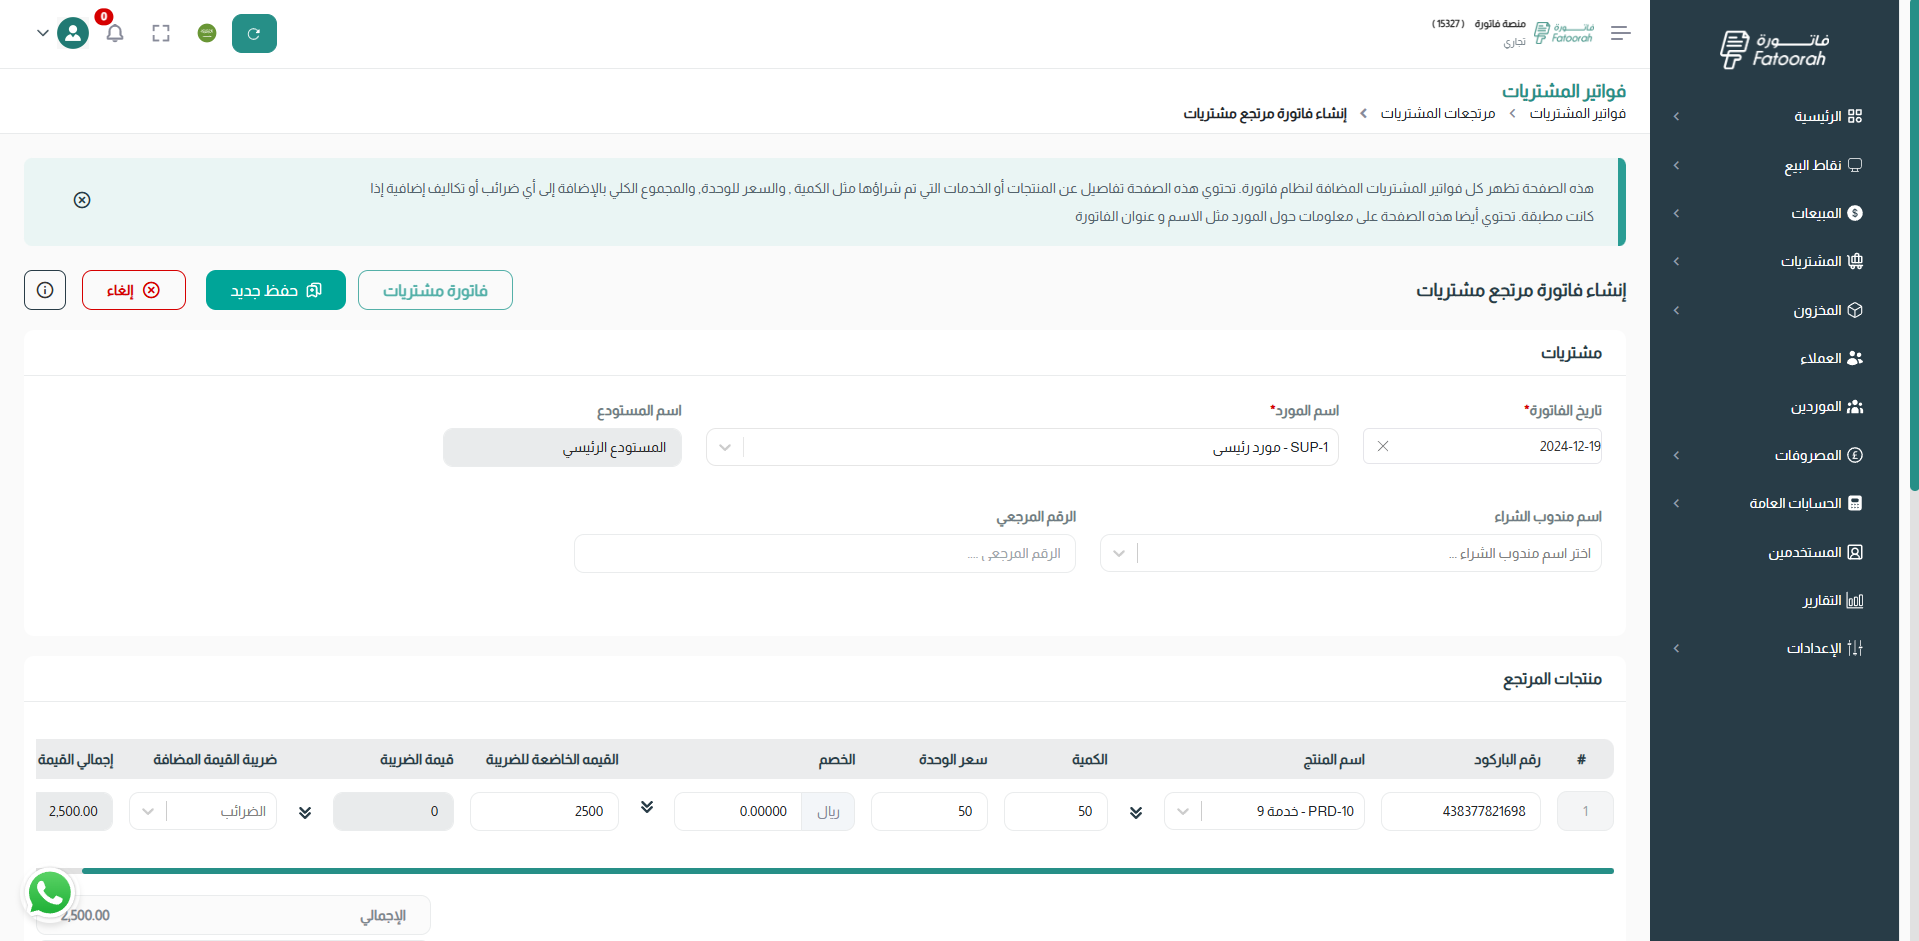Open the purchasing agent dropdown

click(1351, 553)
